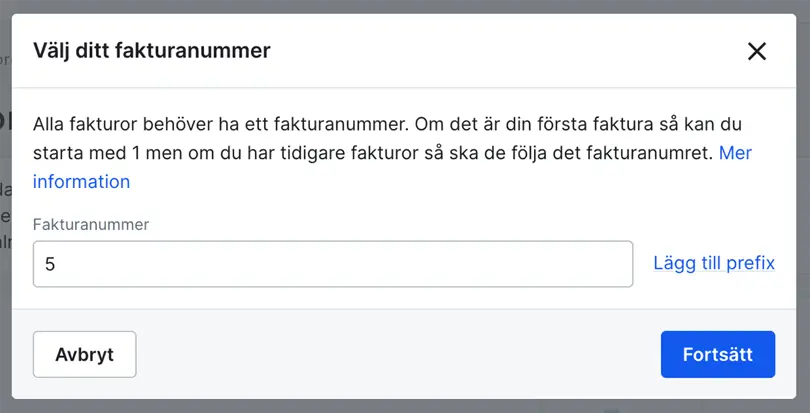The image size is (810, 413).
Task: Focus the Fakturanummer input field
Action: tap(332, 264)
